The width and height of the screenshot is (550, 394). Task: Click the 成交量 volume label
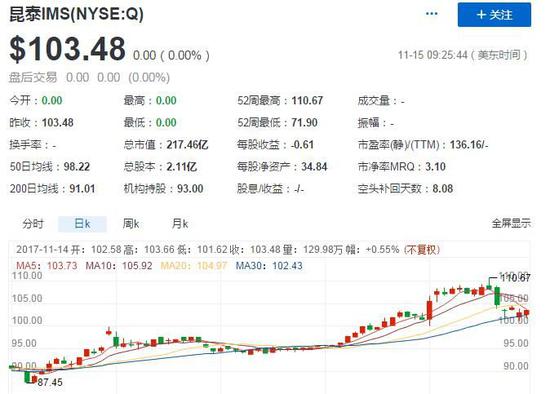(374, 101)
